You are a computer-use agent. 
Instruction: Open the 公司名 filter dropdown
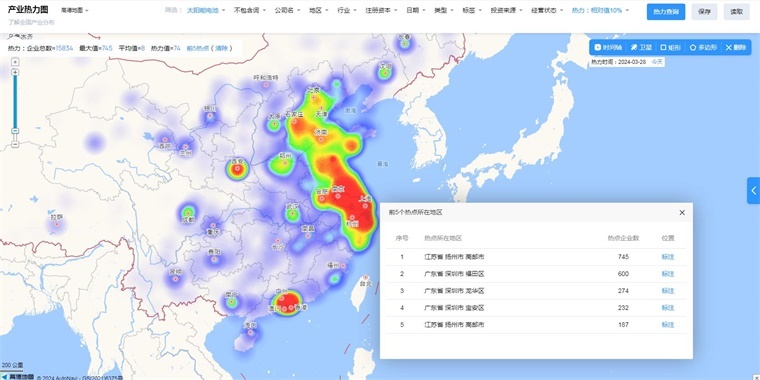coord(287,10)
